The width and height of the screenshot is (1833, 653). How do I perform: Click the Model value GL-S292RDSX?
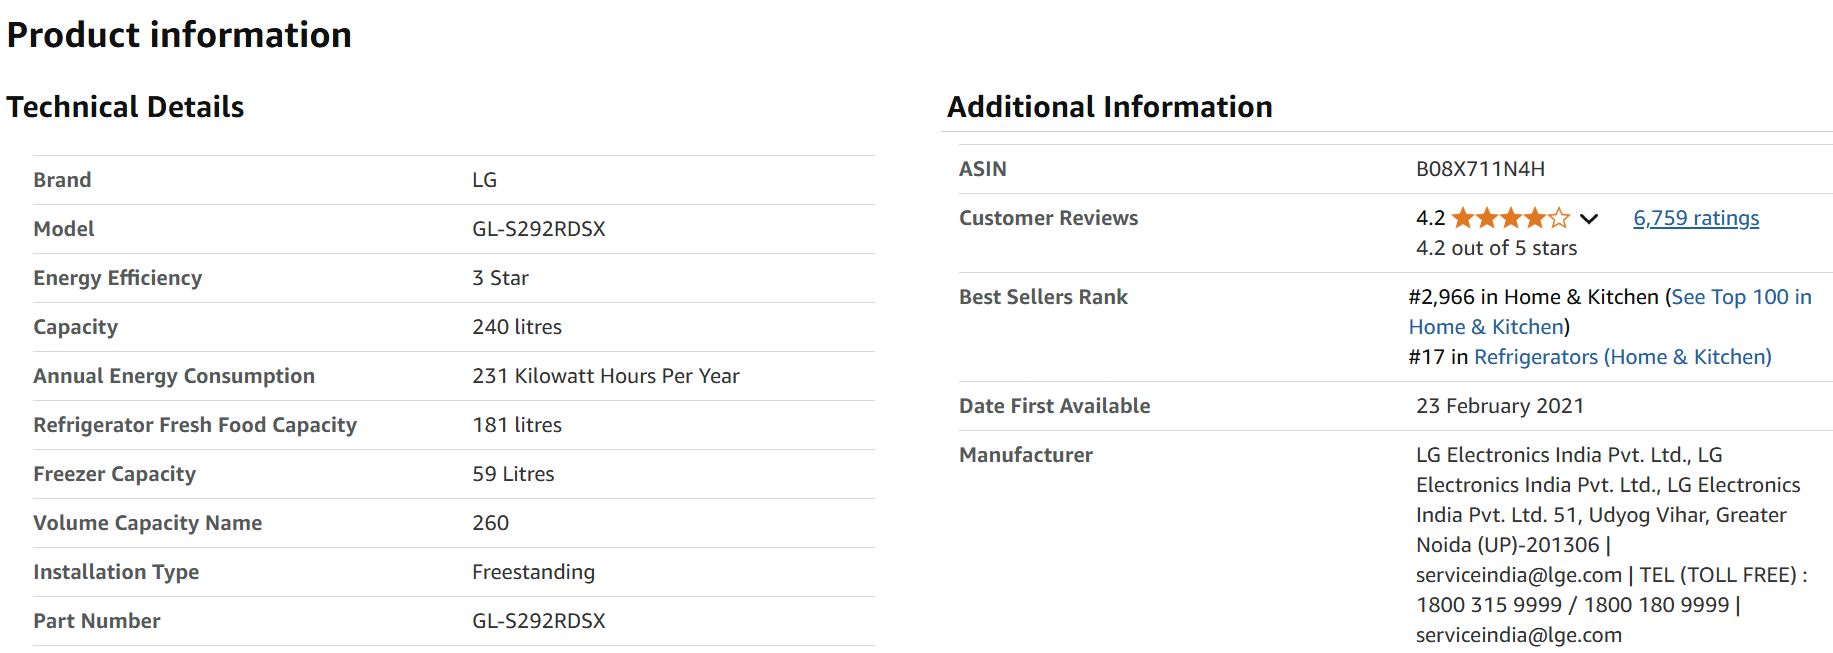(x=539, y=229)
